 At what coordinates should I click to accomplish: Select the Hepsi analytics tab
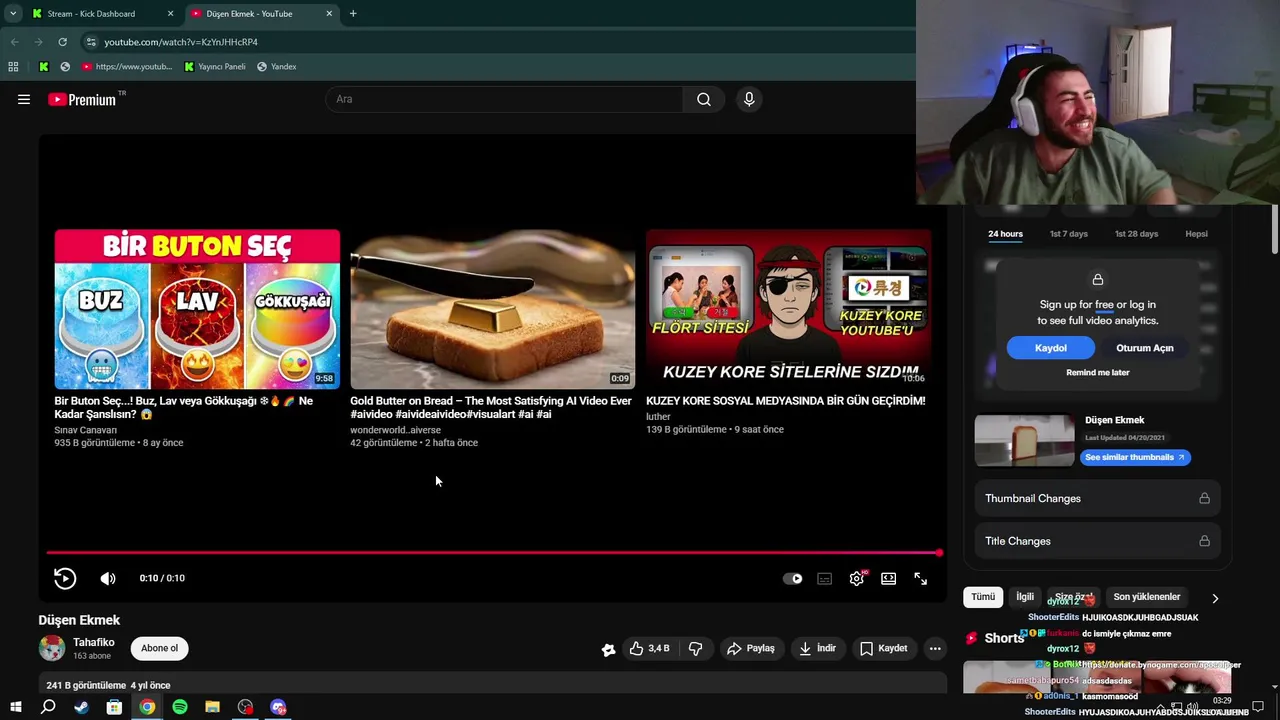coord(1196,234)
